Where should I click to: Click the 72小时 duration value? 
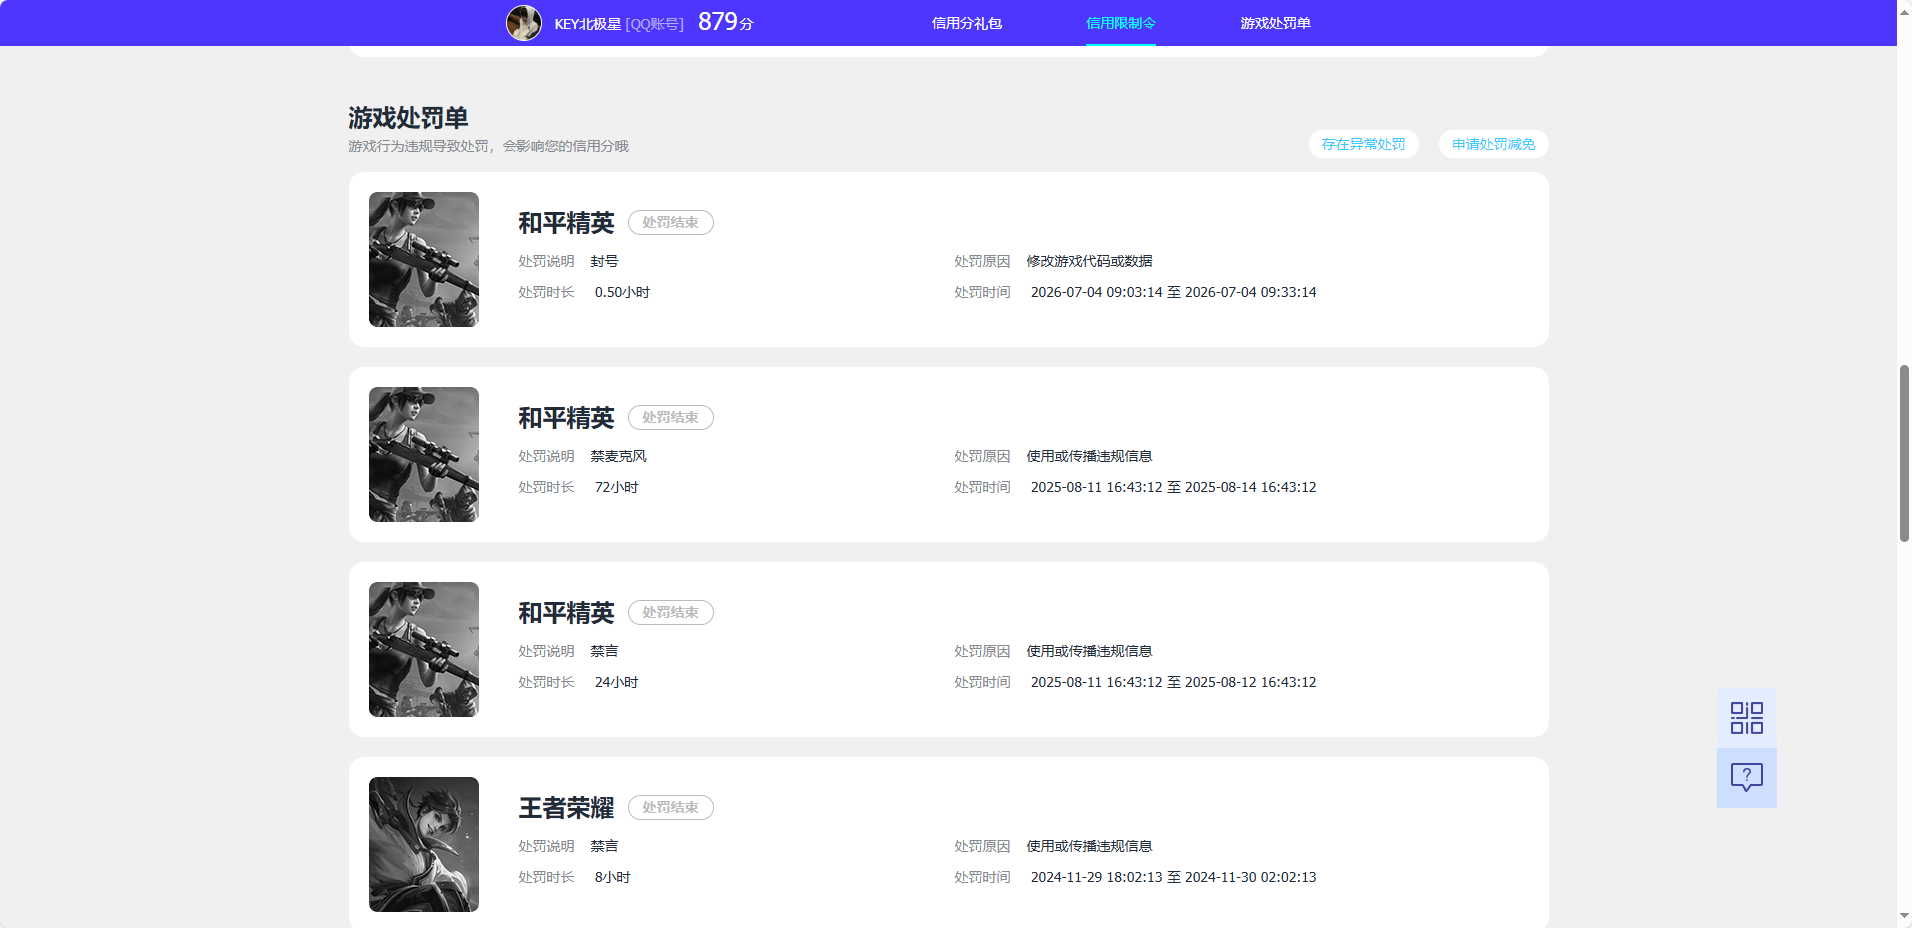(x=616, y=487)
